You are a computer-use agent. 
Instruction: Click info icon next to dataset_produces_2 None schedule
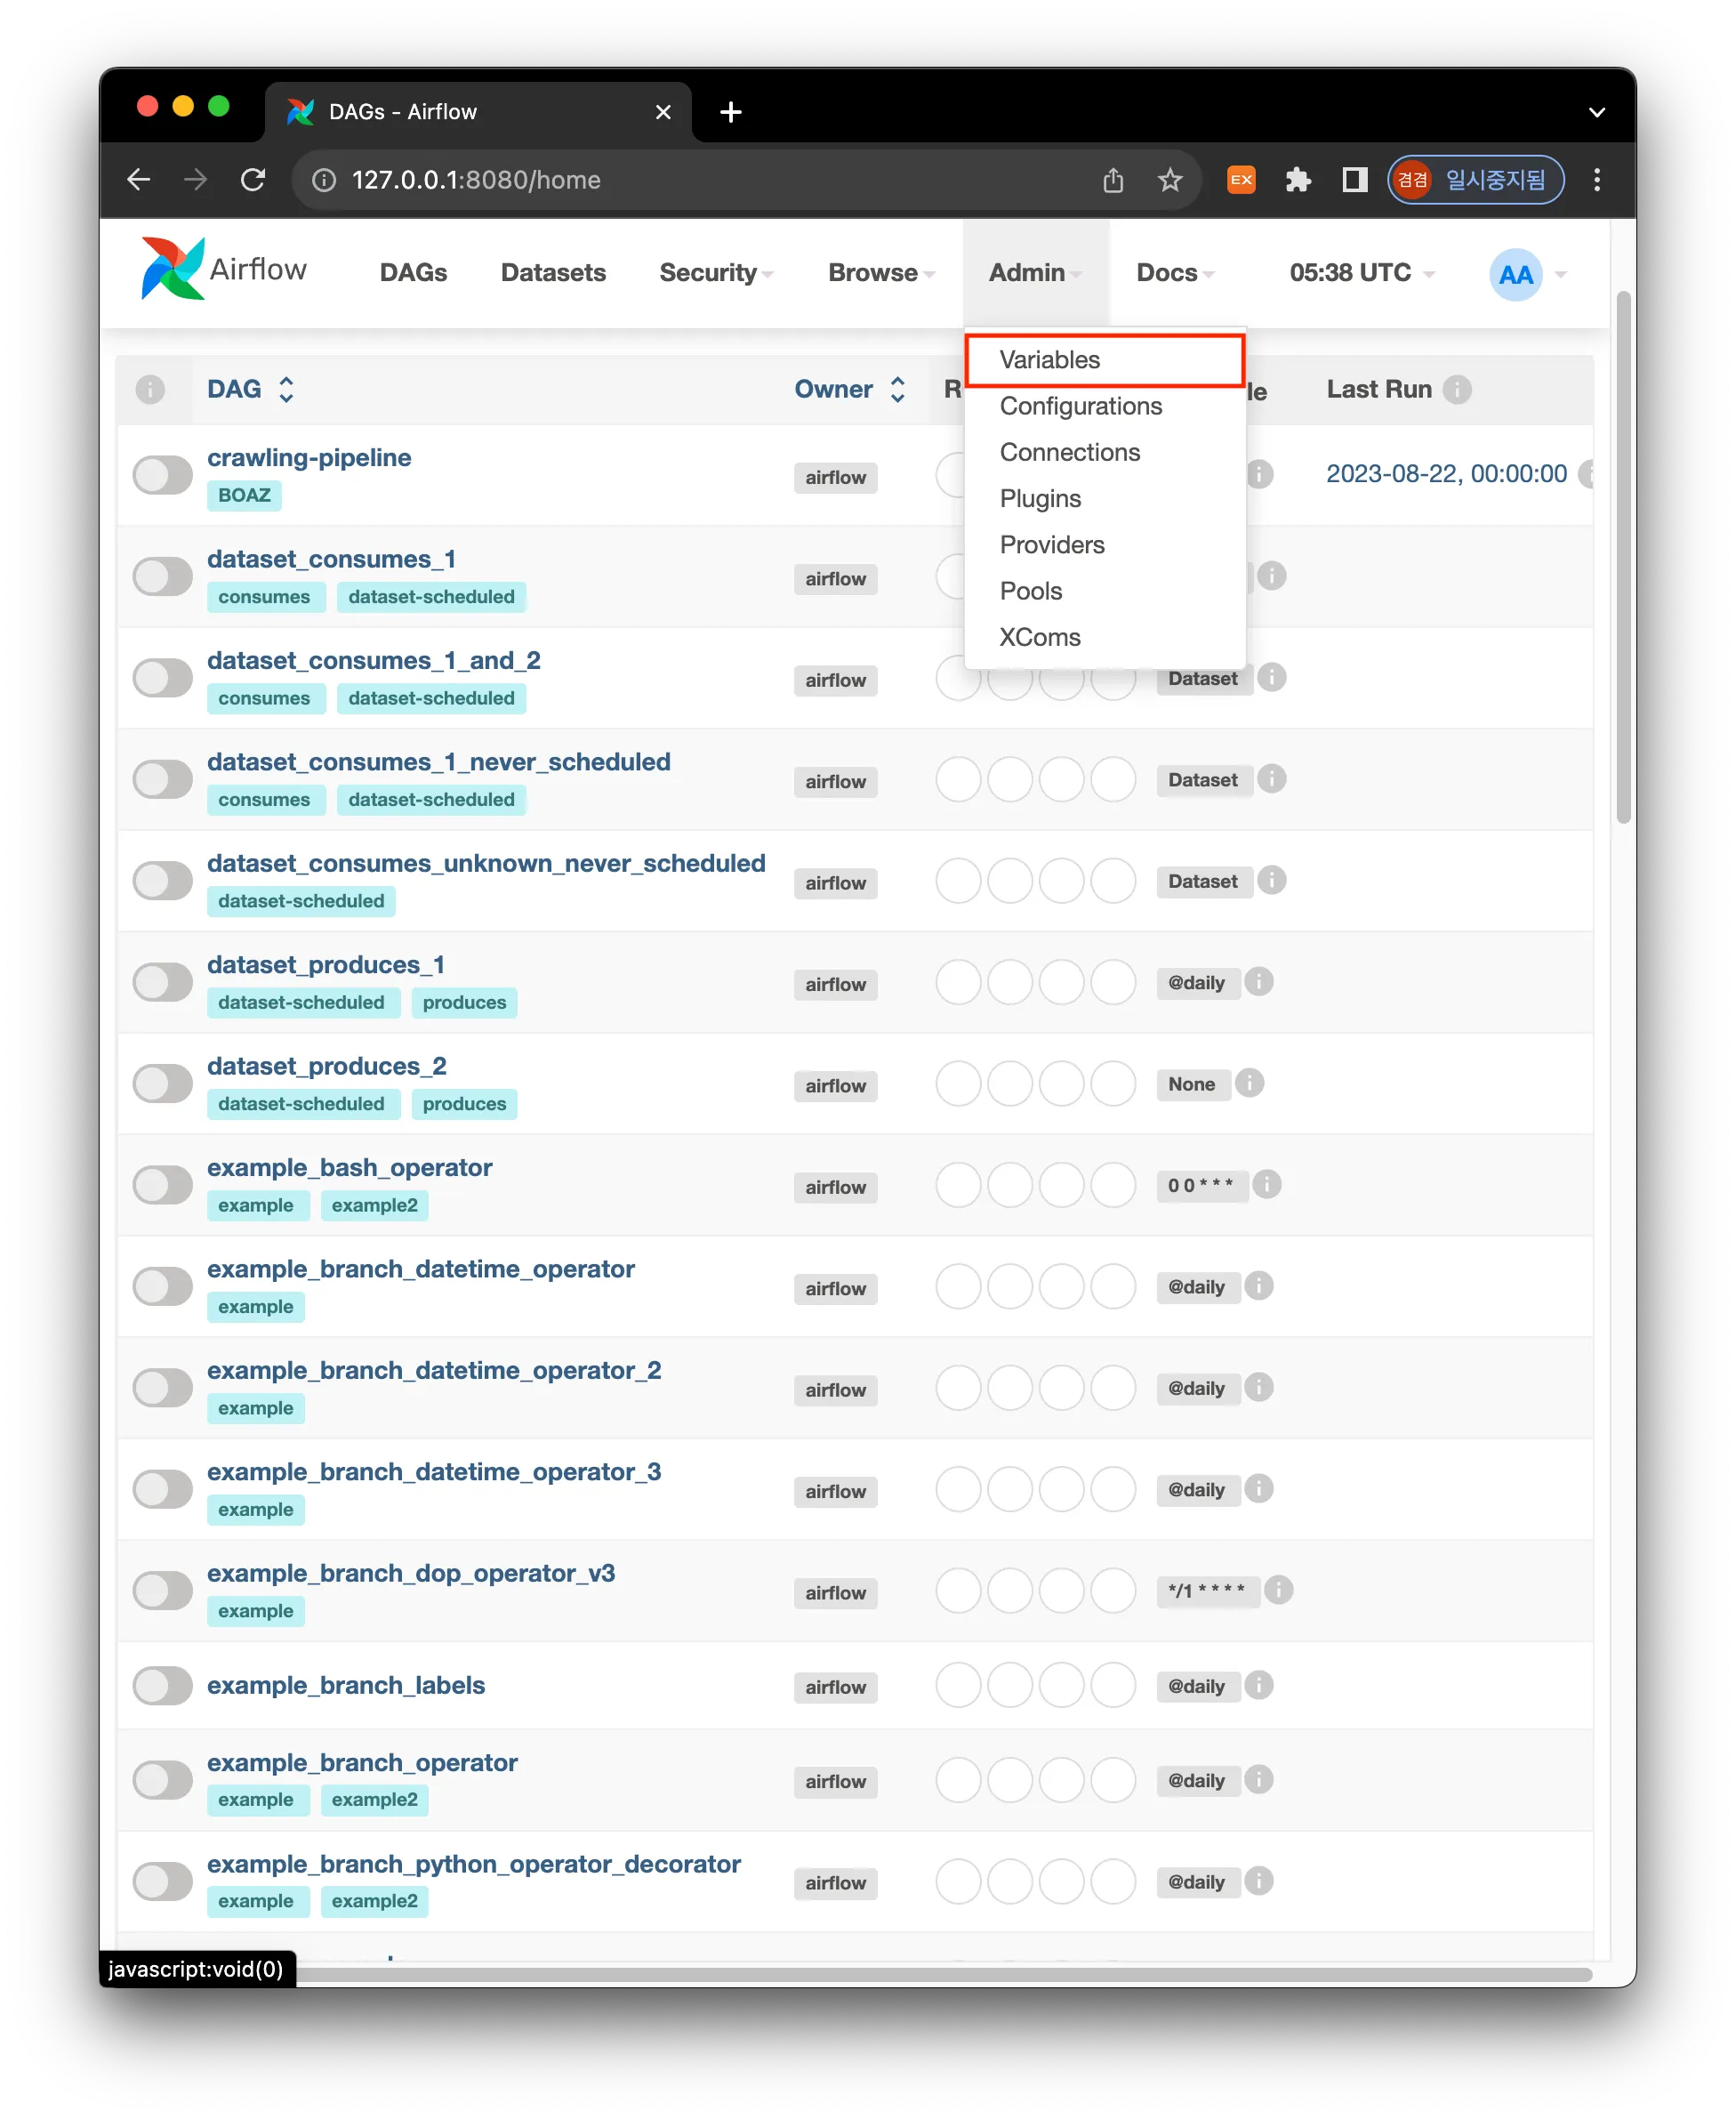[x=1249, y=1083]
